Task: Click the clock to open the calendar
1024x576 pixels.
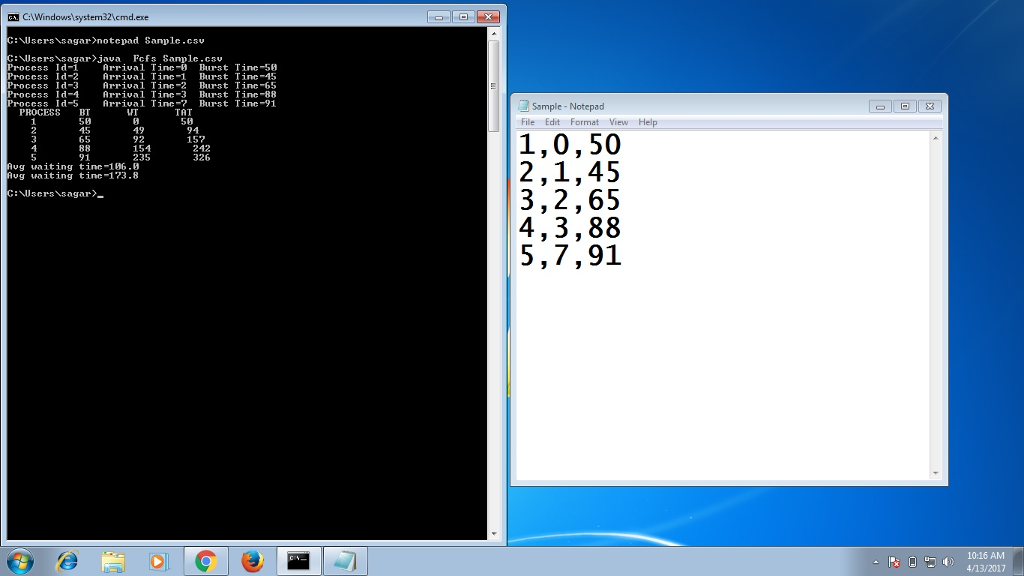Action: click(x=985, y=561)
